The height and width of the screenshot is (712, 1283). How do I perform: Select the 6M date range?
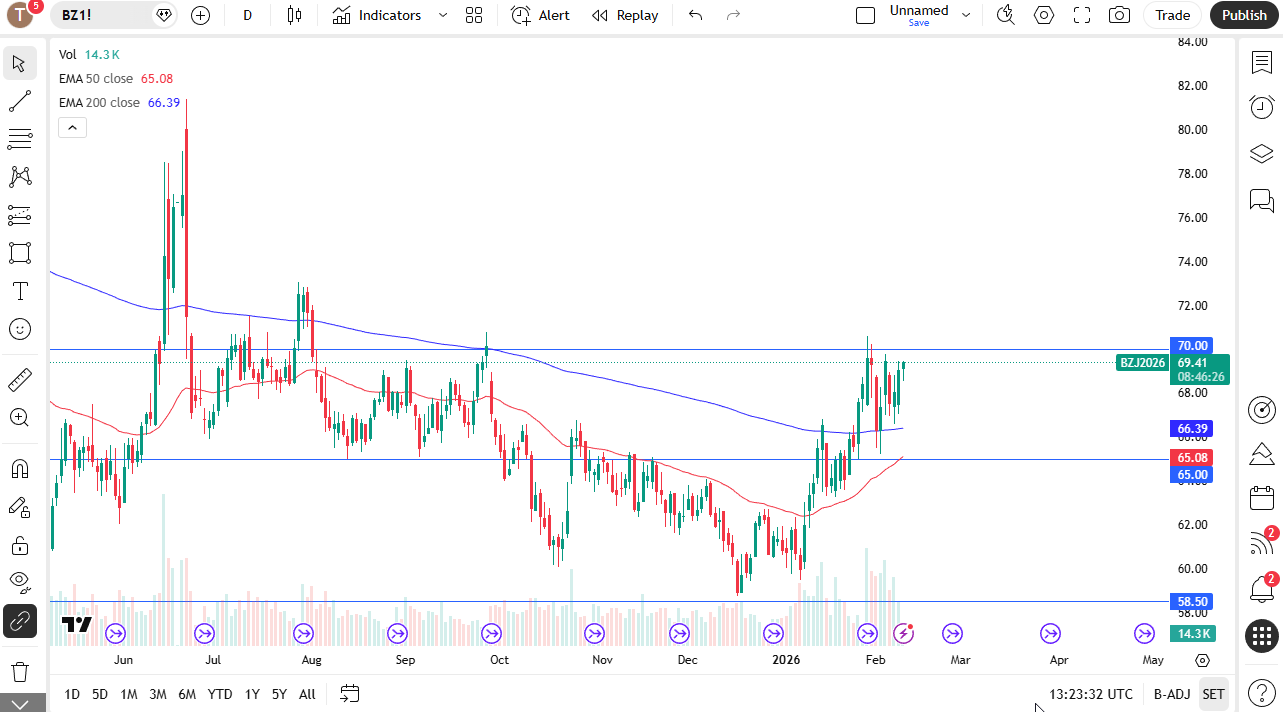point(187,694)
